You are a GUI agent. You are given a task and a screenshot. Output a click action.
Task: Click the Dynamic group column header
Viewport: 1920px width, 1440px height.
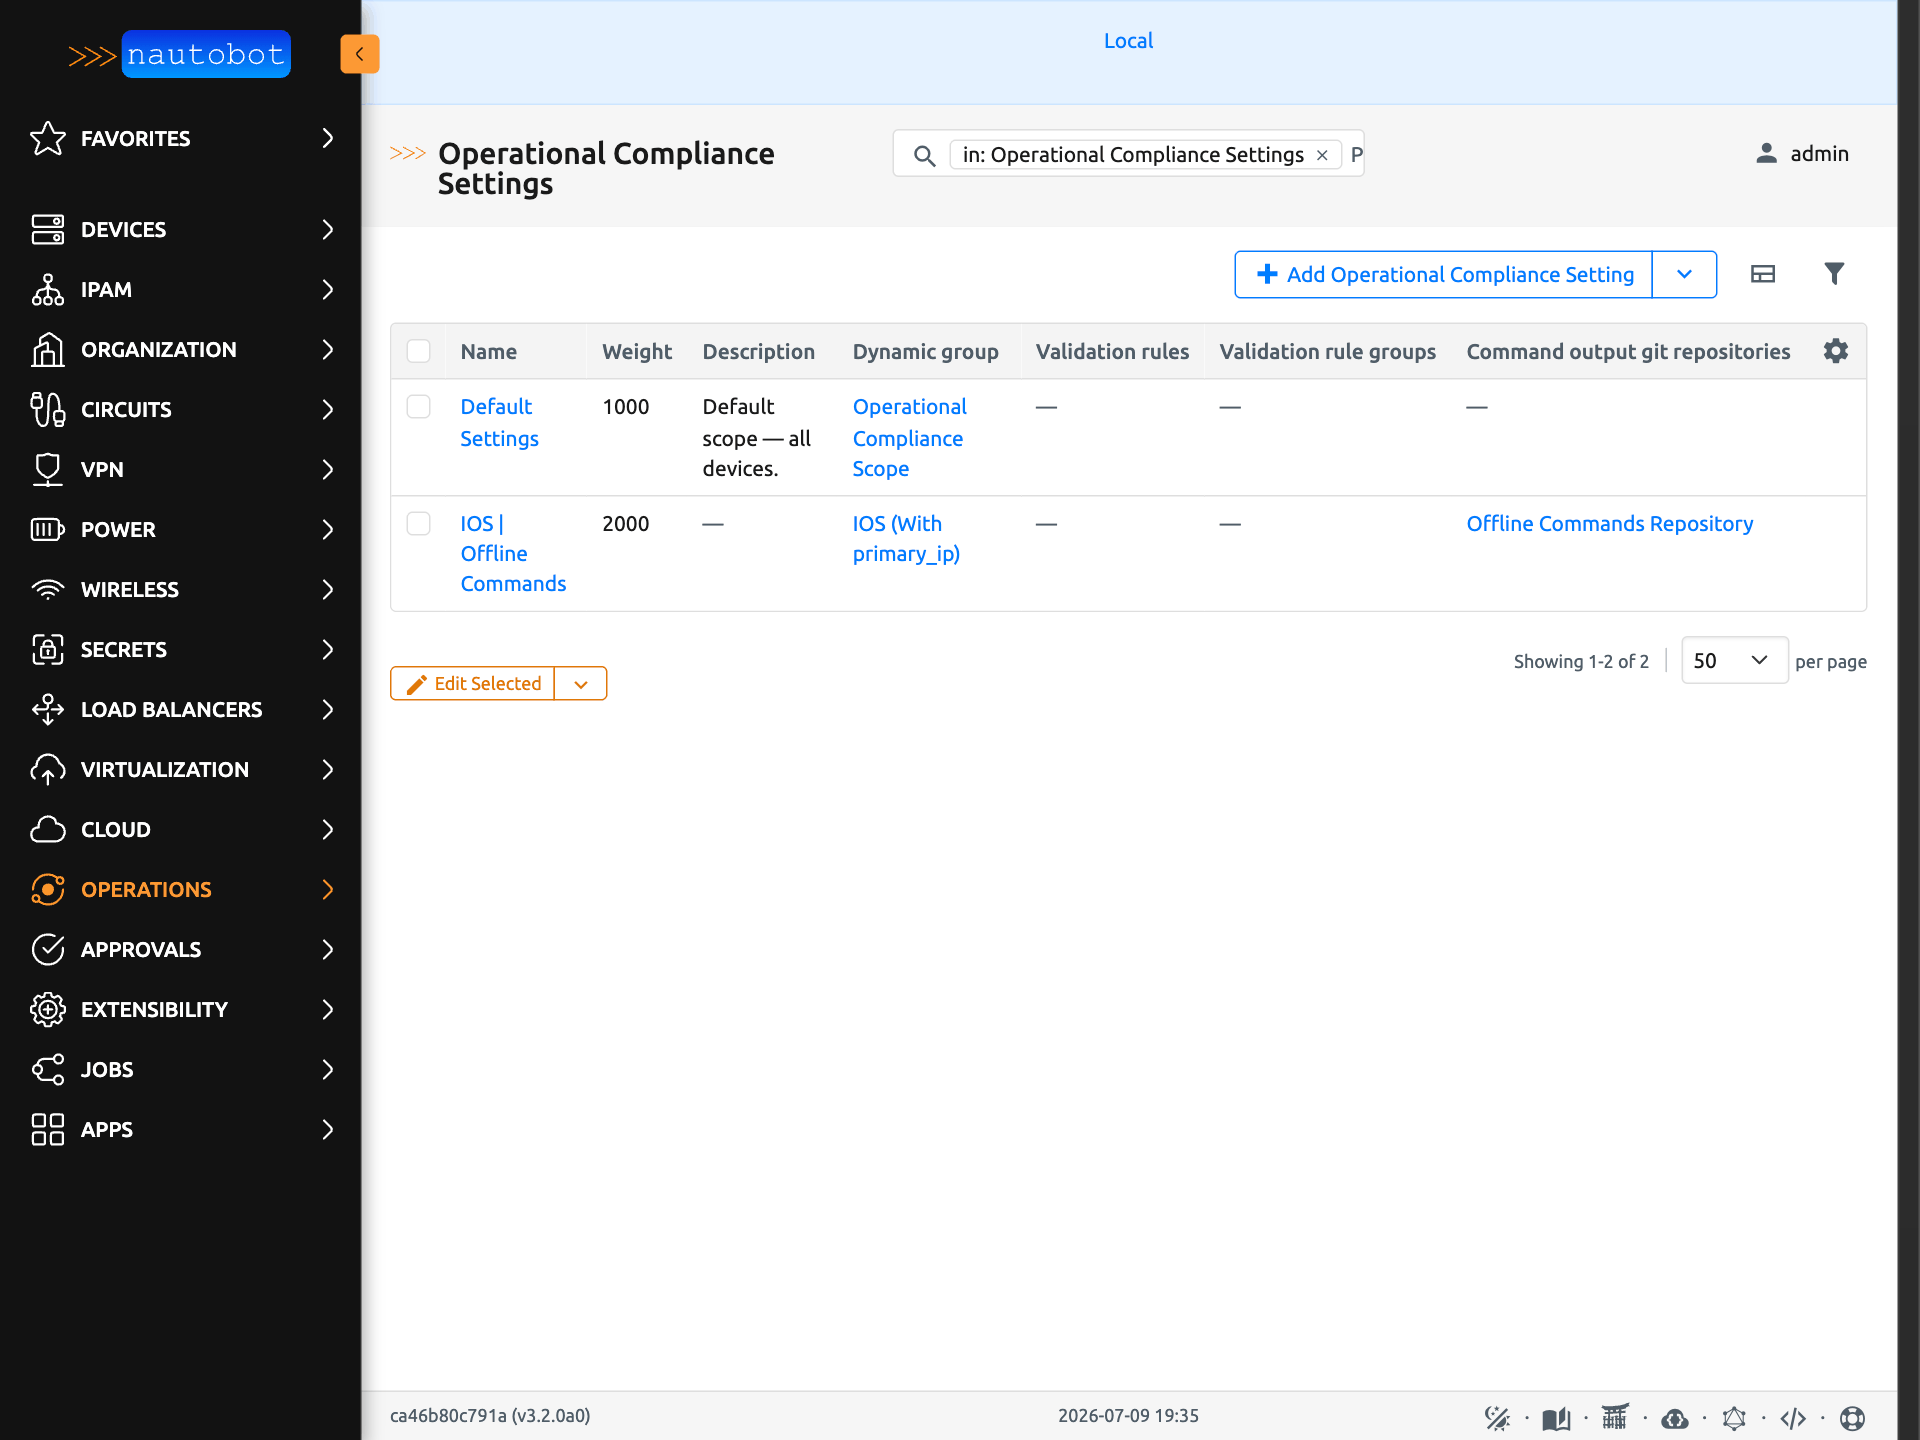pos(925,351)
